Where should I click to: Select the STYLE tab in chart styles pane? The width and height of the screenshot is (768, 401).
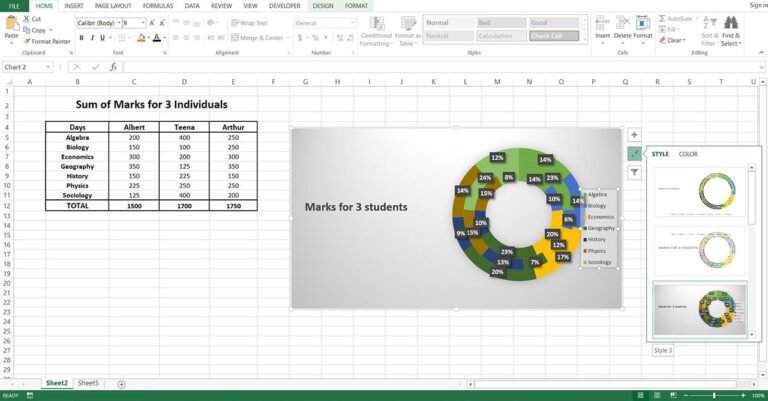[660, 154]
